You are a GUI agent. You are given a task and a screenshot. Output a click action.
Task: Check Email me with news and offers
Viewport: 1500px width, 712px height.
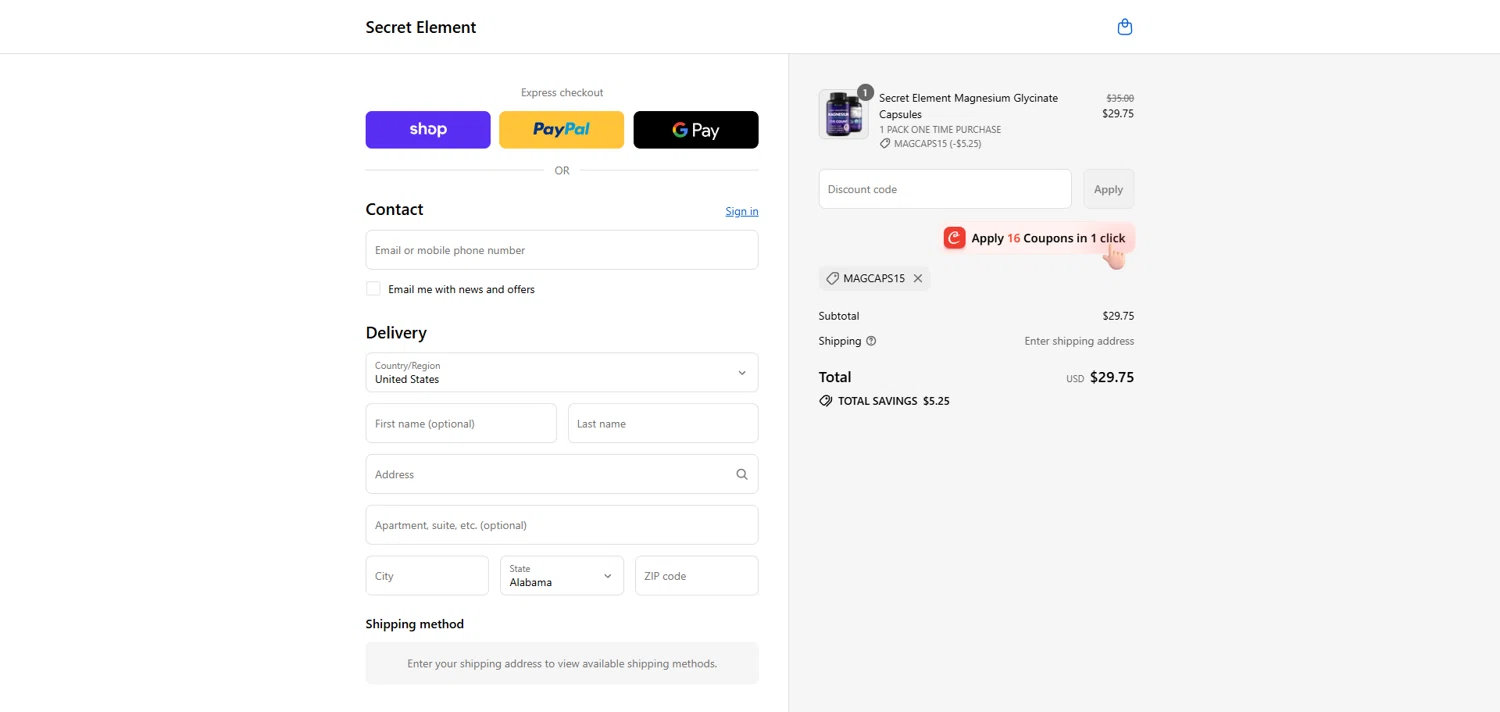[373, 289]
